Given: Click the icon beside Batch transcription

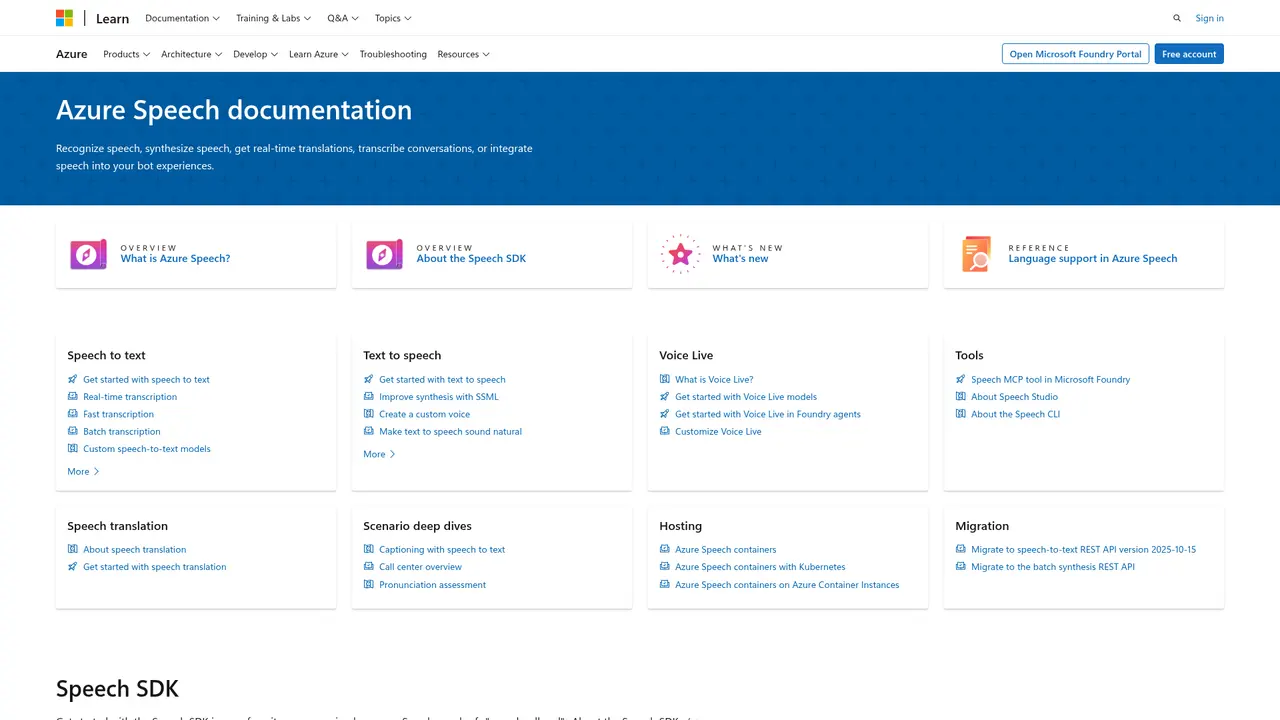Looking at the screenshot, I should pyautogui.click(x=72, y=431).
